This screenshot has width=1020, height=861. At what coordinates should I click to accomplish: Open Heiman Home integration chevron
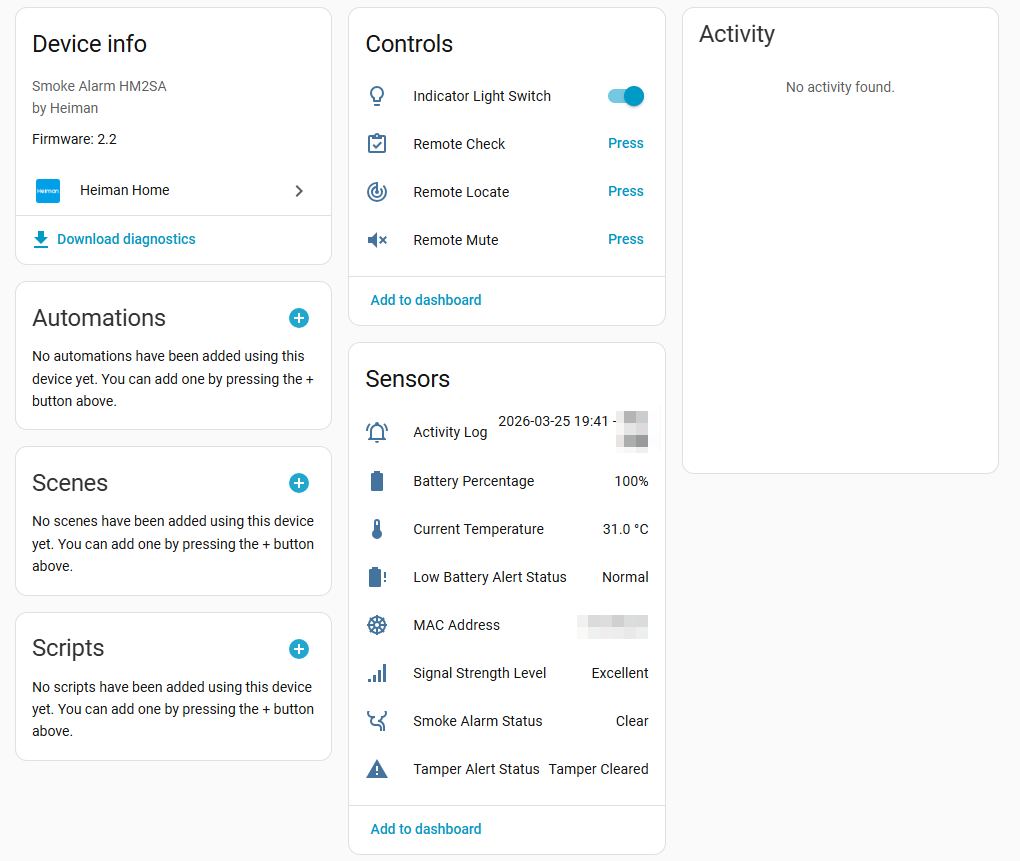click(x=299, y=191)
